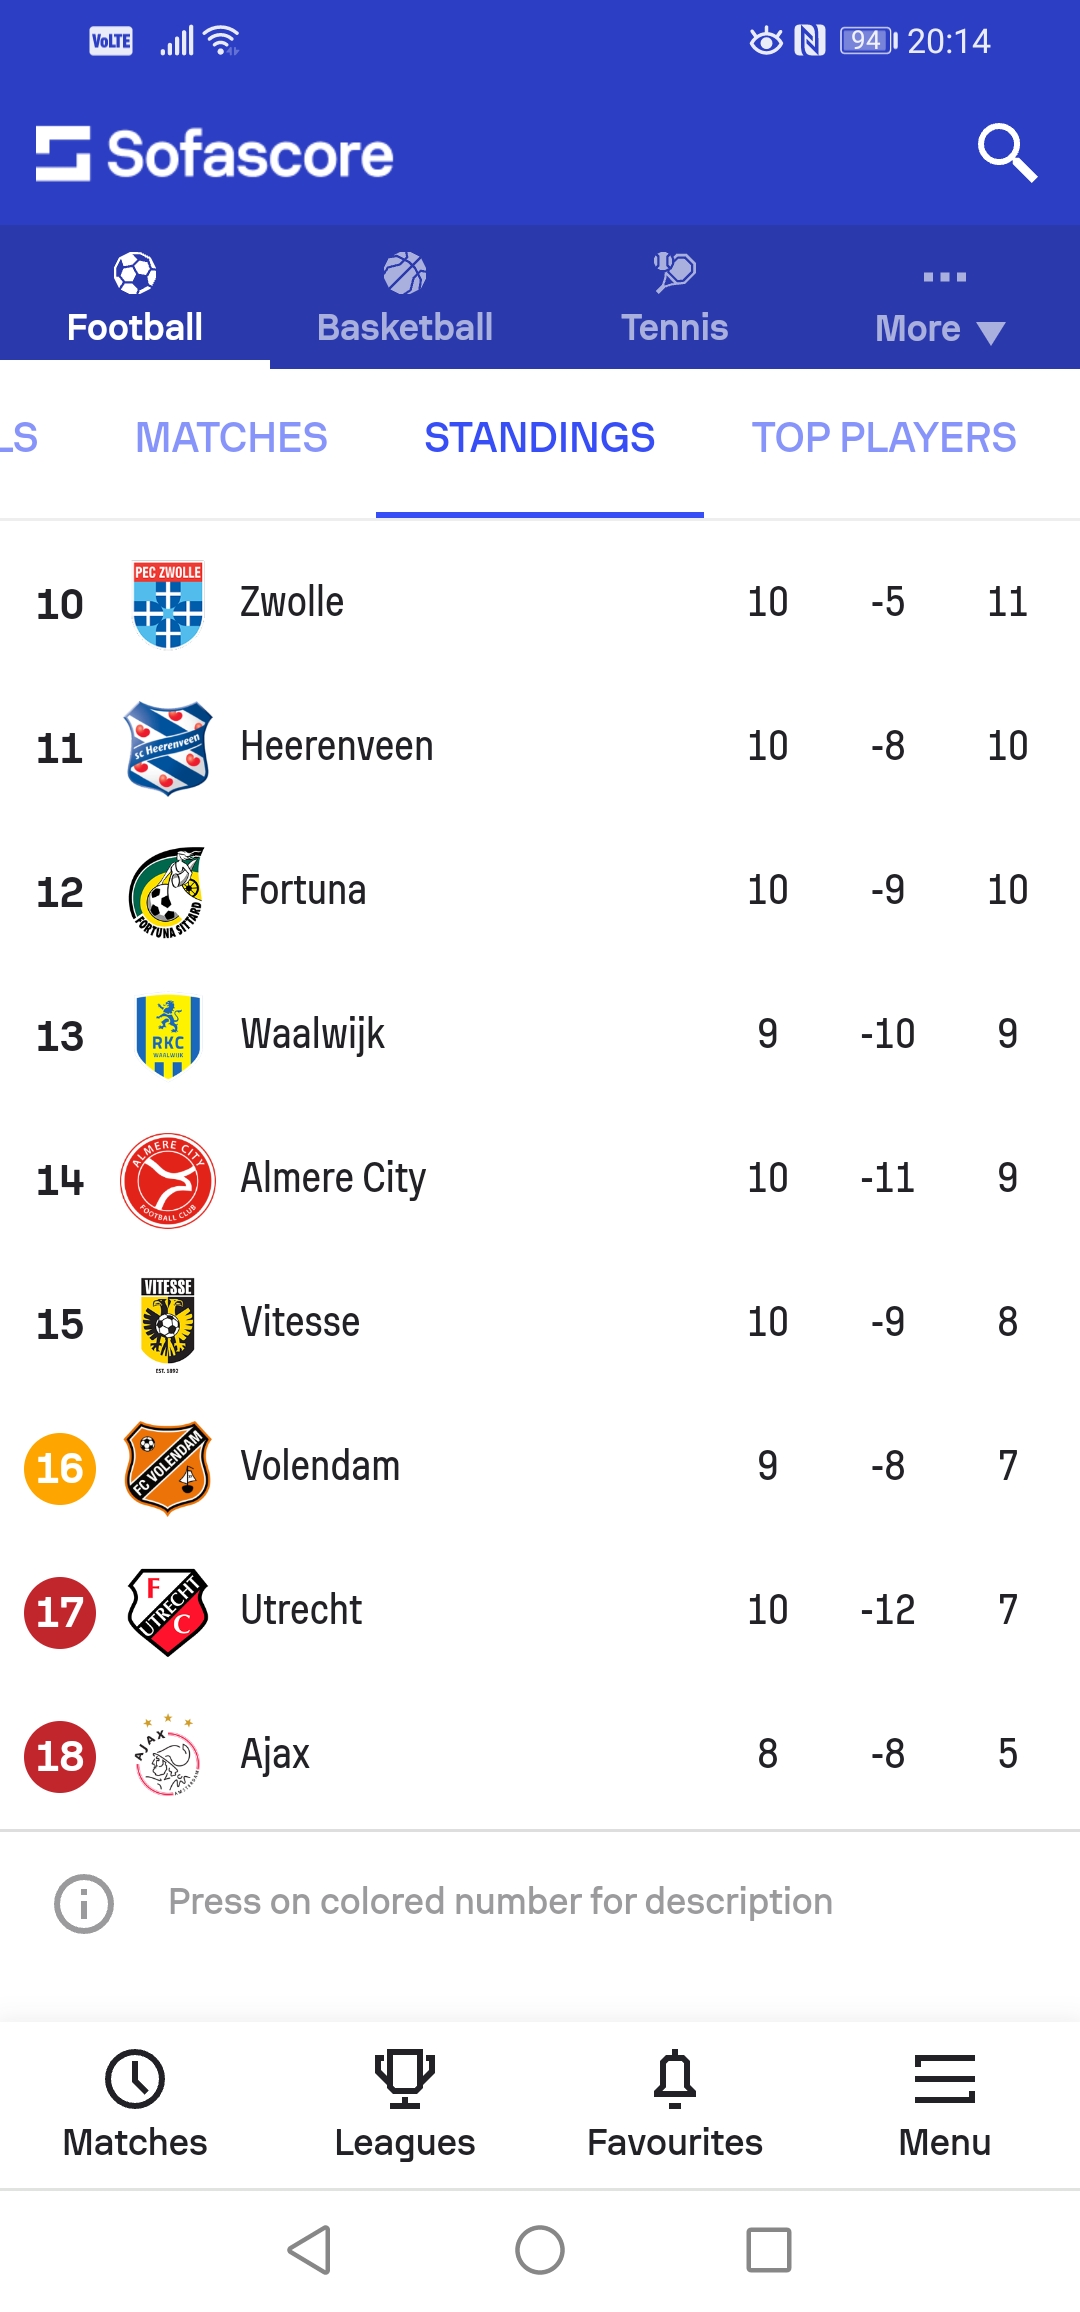
Task: Open Favourites bell icon
Action: (x=675, y=2080)
